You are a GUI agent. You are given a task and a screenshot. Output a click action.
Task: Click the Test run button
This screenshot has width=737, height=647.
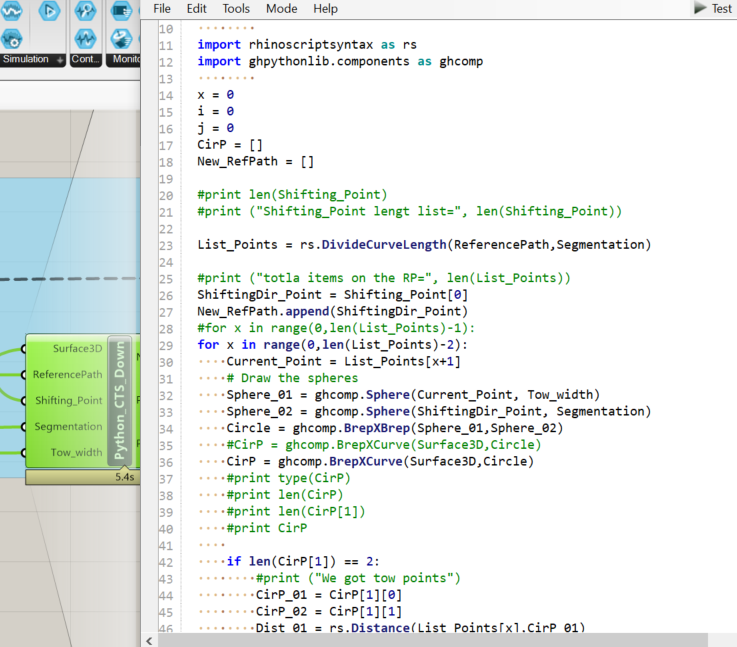(x=713, y=8)
